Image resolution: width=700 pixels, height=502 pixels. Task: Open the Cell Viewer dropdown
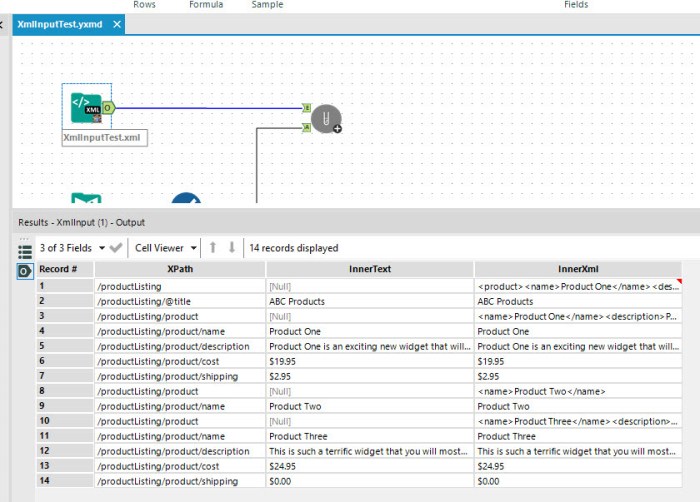click(x=165, y=248)
